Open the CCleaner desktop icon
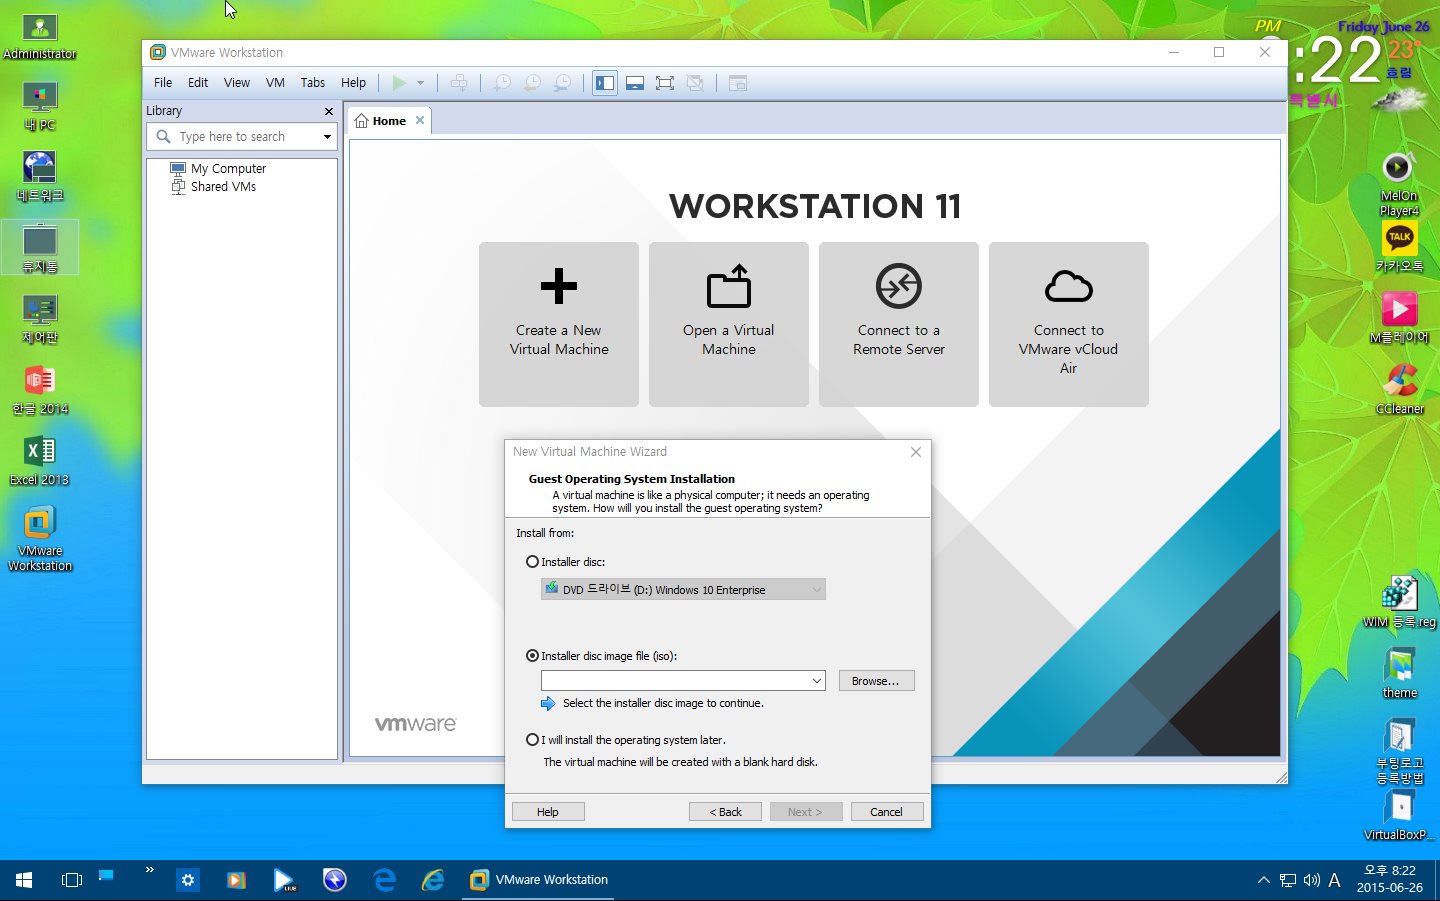Image resolution: width=1440 pixels, height=901 pixels. click(x=1400, y=388)
